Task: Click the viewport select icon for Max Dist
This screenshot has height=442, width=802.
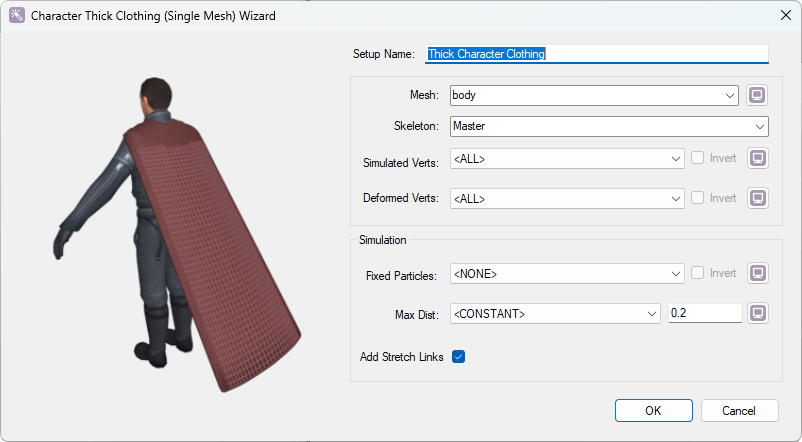Action: [x=758, y=313]
